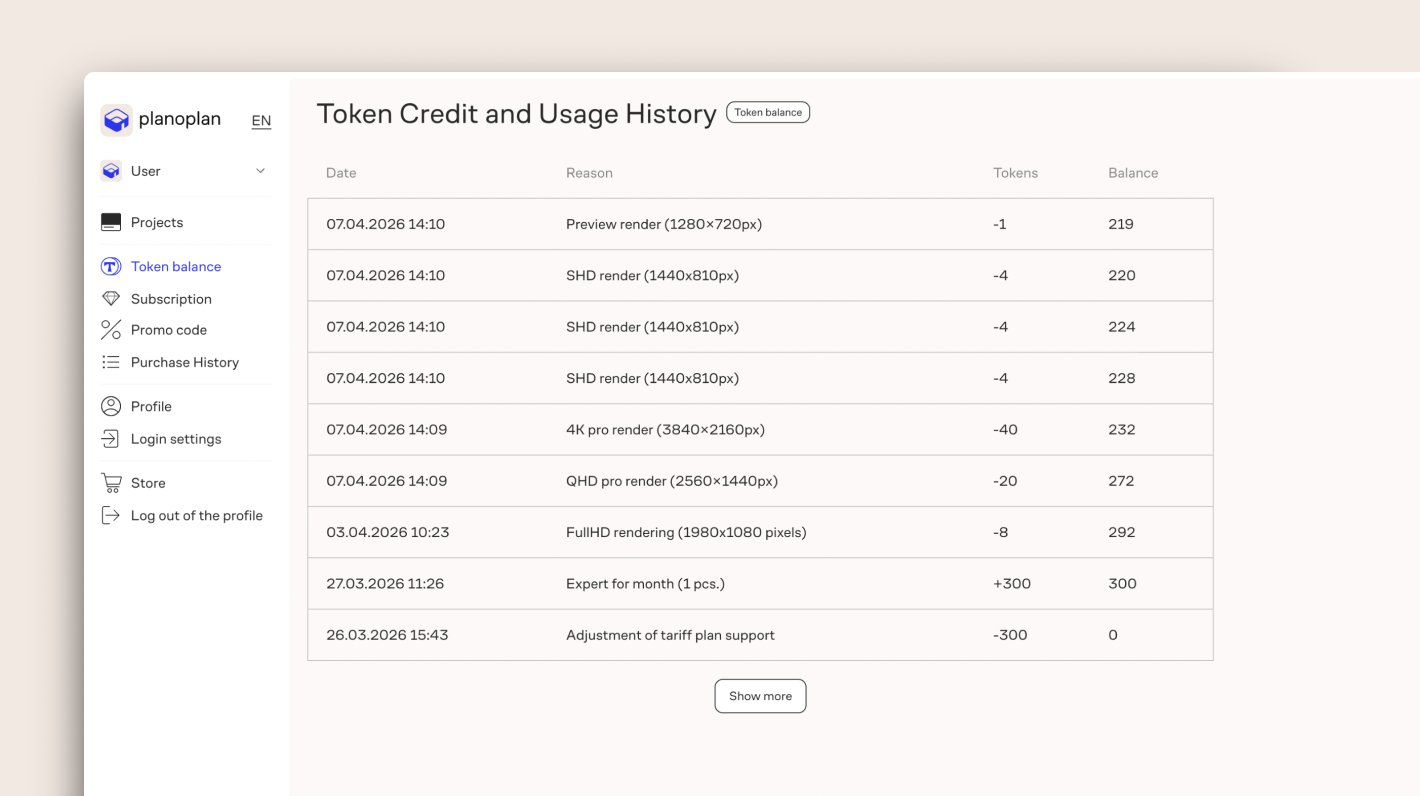Click the Promo code percent icon
The height and width of the screenshot is (796, 1420).
click(x=110, y=330)
